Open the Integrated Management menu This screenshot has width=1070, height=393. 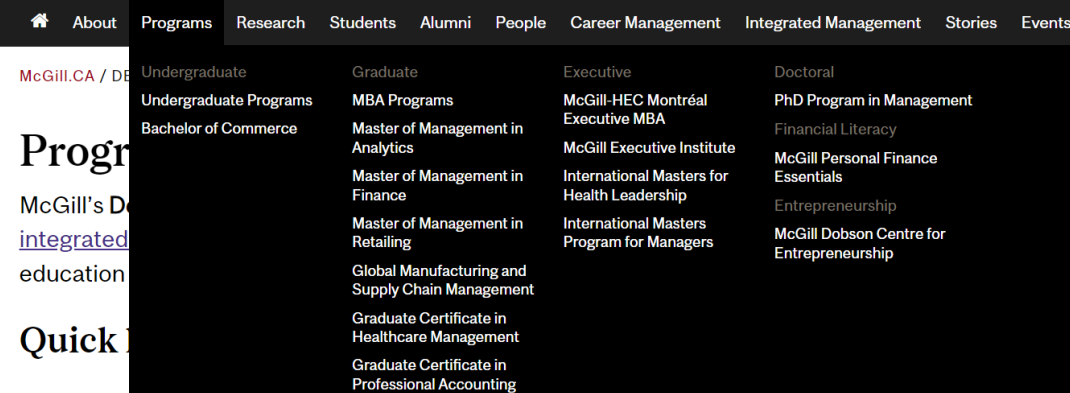click(x=833, y=23)
